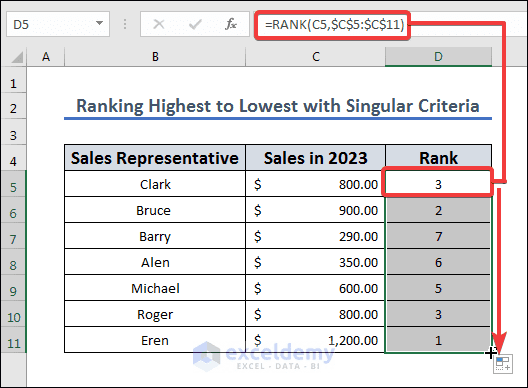This screenshot has width=528, height=388.
Task: Select the 1,200.00 sales cell
Action: (x=316, y=340)
